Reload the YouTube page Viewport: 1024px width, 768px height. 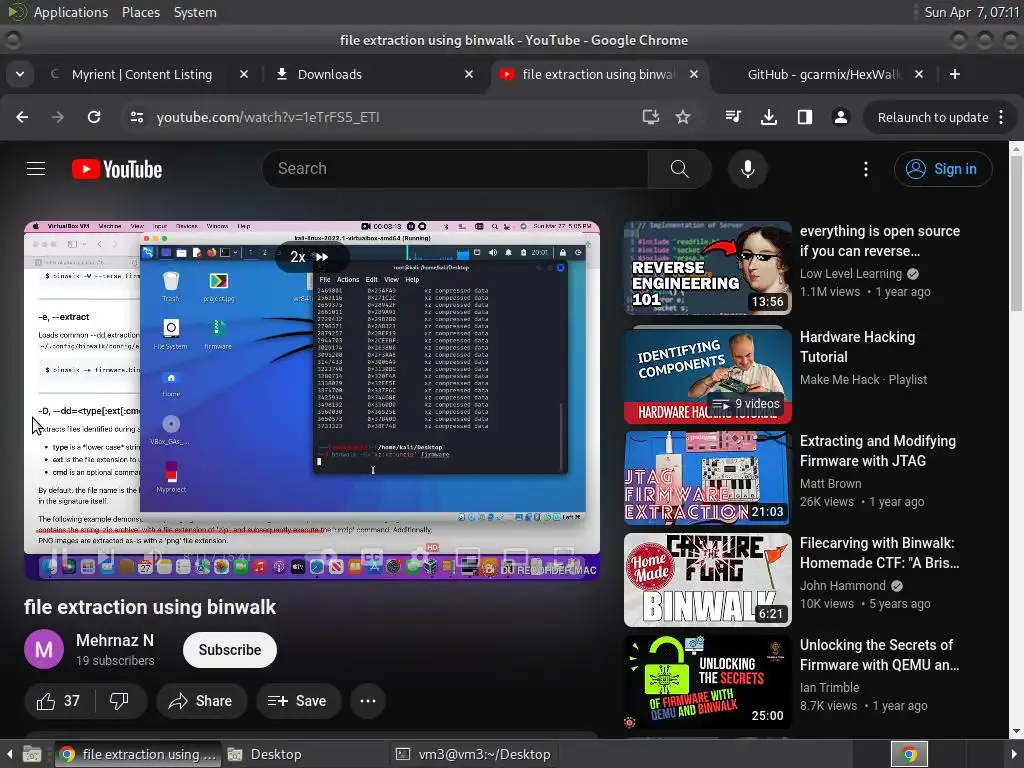point(94,117)
